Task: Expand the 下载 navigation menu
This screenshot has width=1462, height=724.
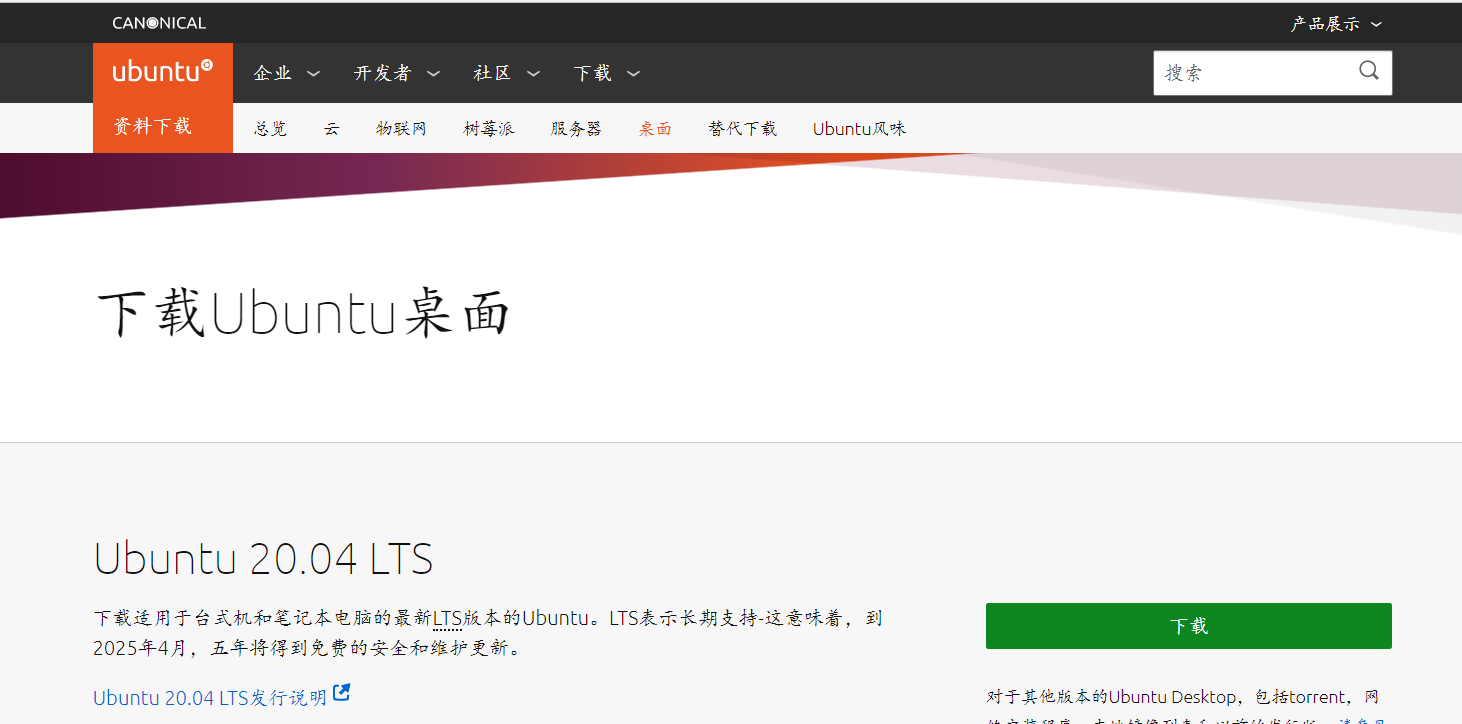Action: (x=594, y=72)
